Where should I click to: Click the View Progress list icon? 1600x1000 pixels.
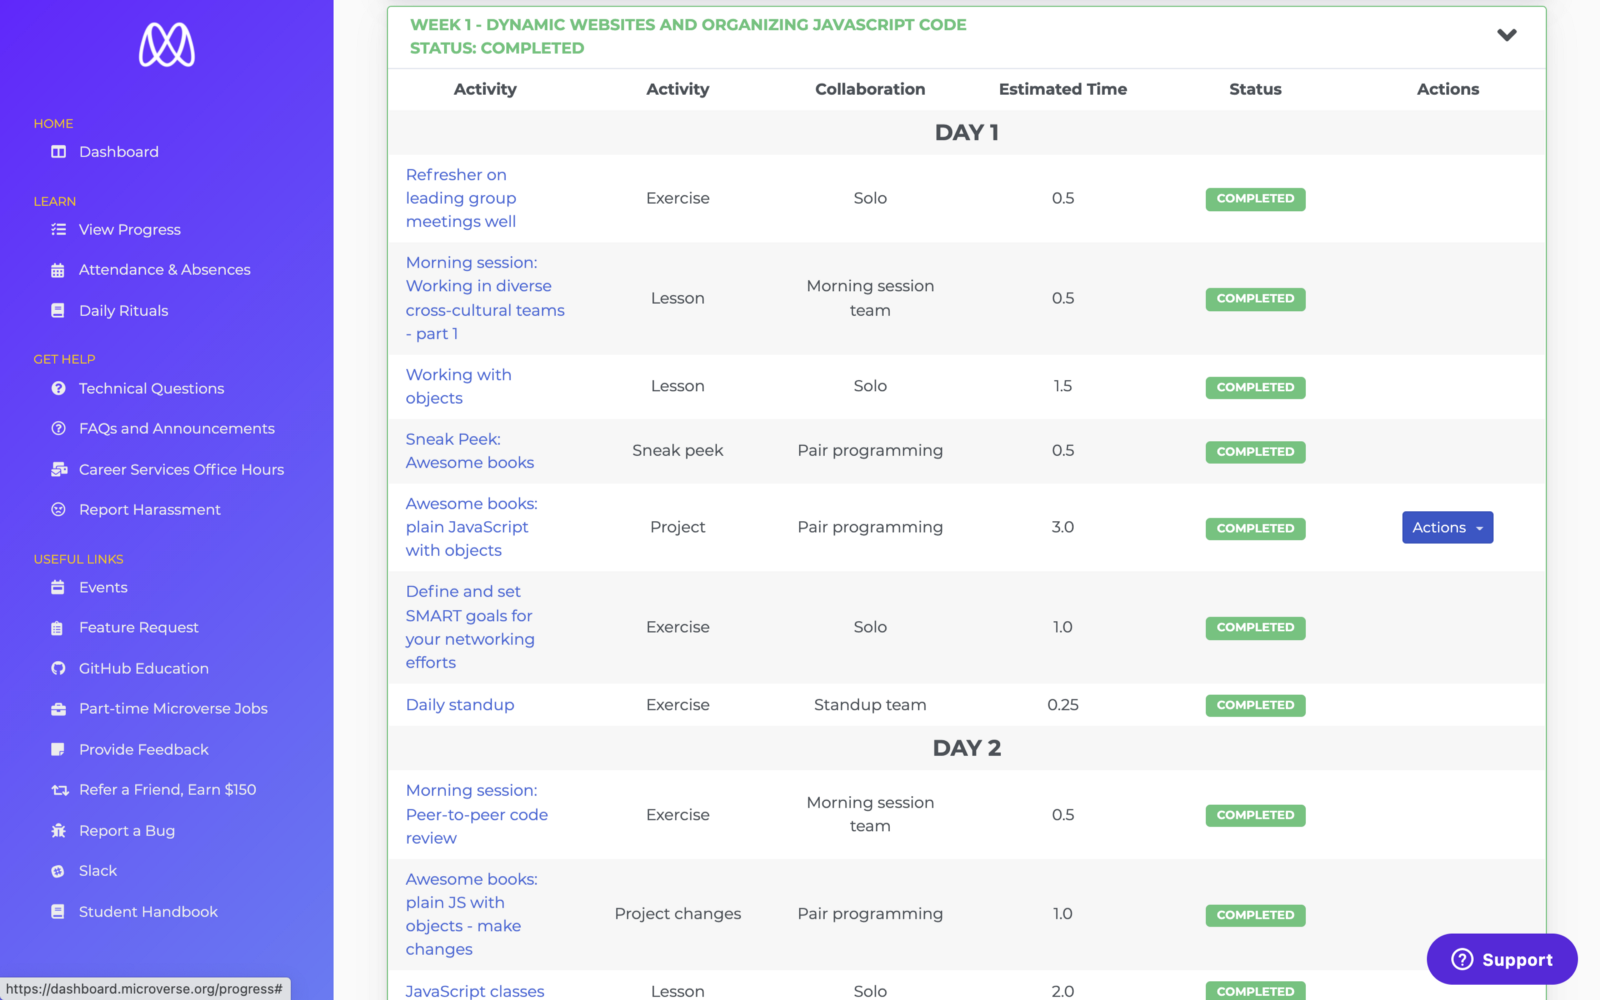pyautogui.click(x=58, y=230)
